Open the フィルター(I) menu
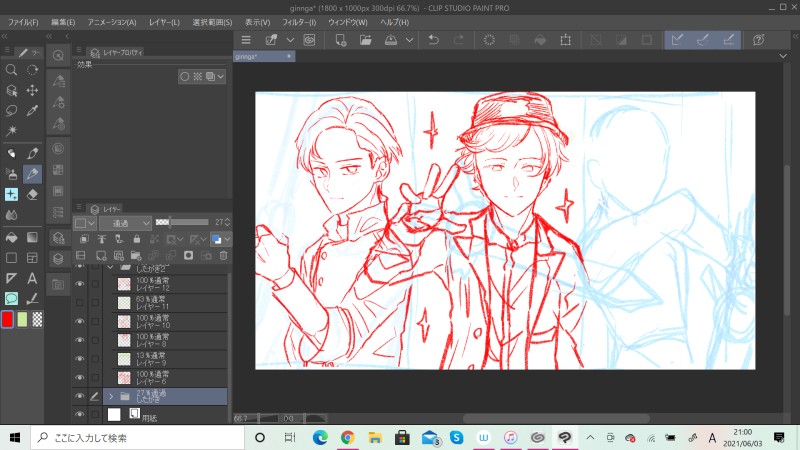This screenshot has height=450, width=800. click(x=299, y=21)
